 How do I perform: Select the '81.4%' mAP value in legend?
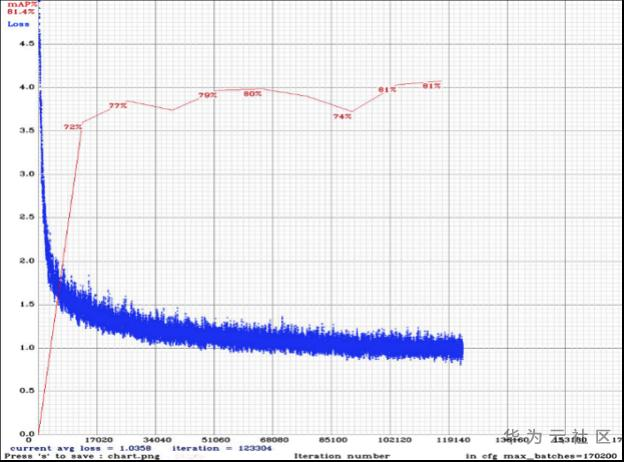coord(21,12)
